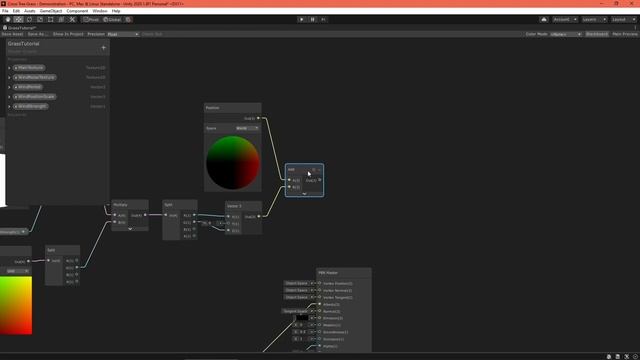Toggle Global/Local handle rotation
Viewport: 640px width, 360px height.
[x=112, y=20]
